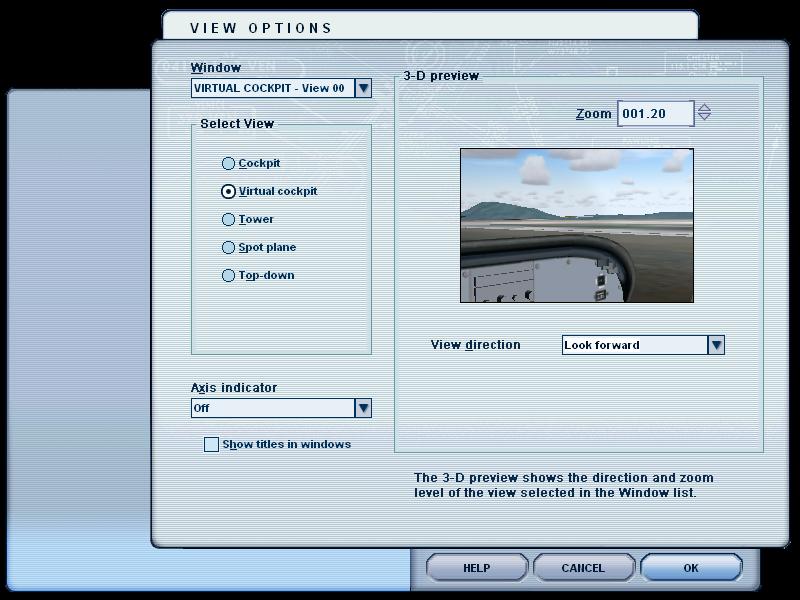Increase zoom with the up arrow
800x600 pixels.
[x=704, y=108]
